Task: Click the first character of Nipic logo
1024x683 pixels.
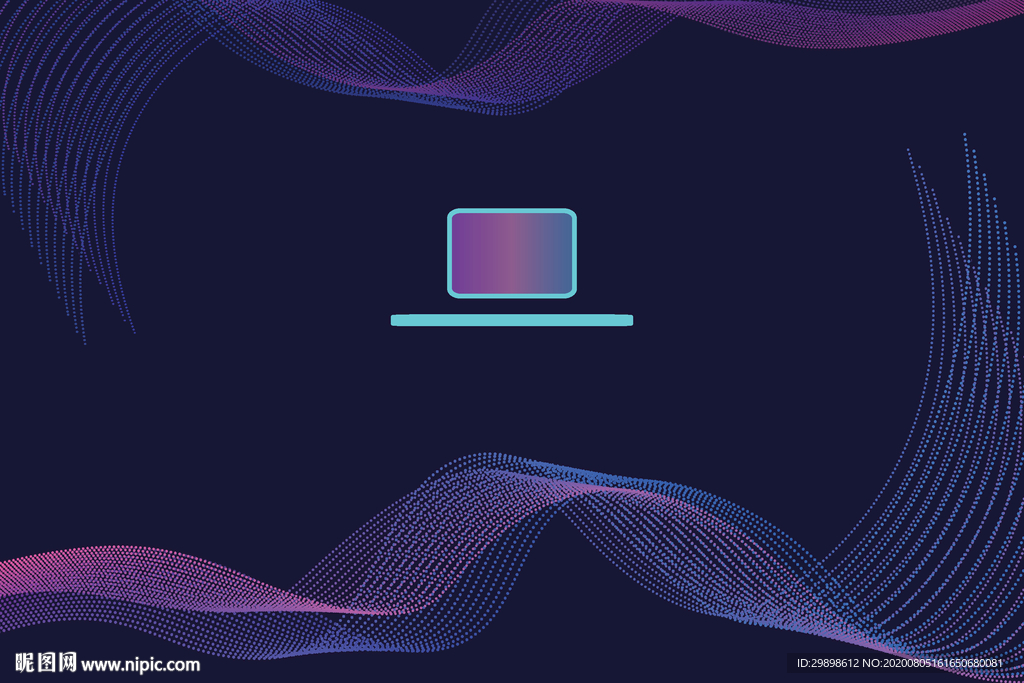Action: click(24, 663)
